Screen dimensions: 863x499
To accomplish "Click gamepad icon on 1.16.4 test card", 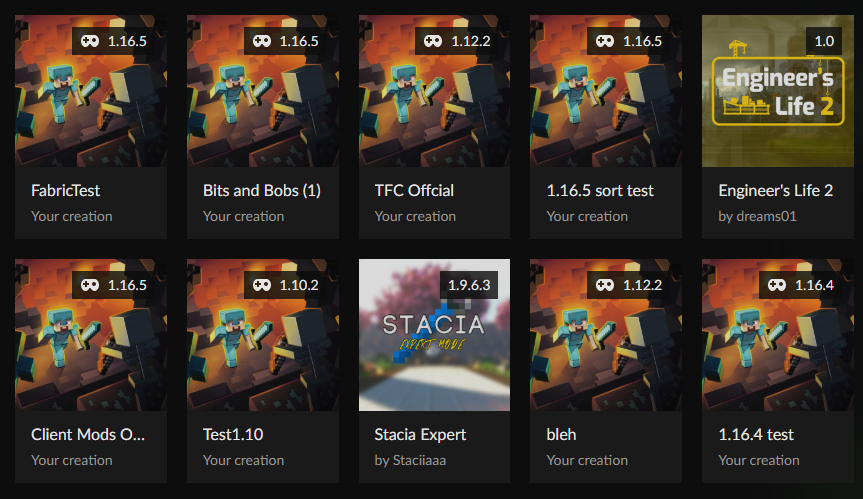I will pyautogui.click(x=777, y=285).
